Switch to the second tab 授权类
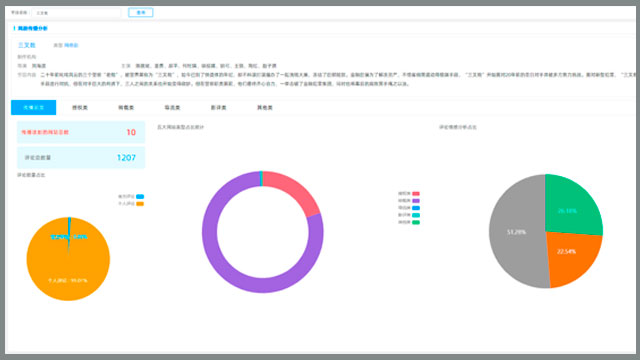 point(80,107)
